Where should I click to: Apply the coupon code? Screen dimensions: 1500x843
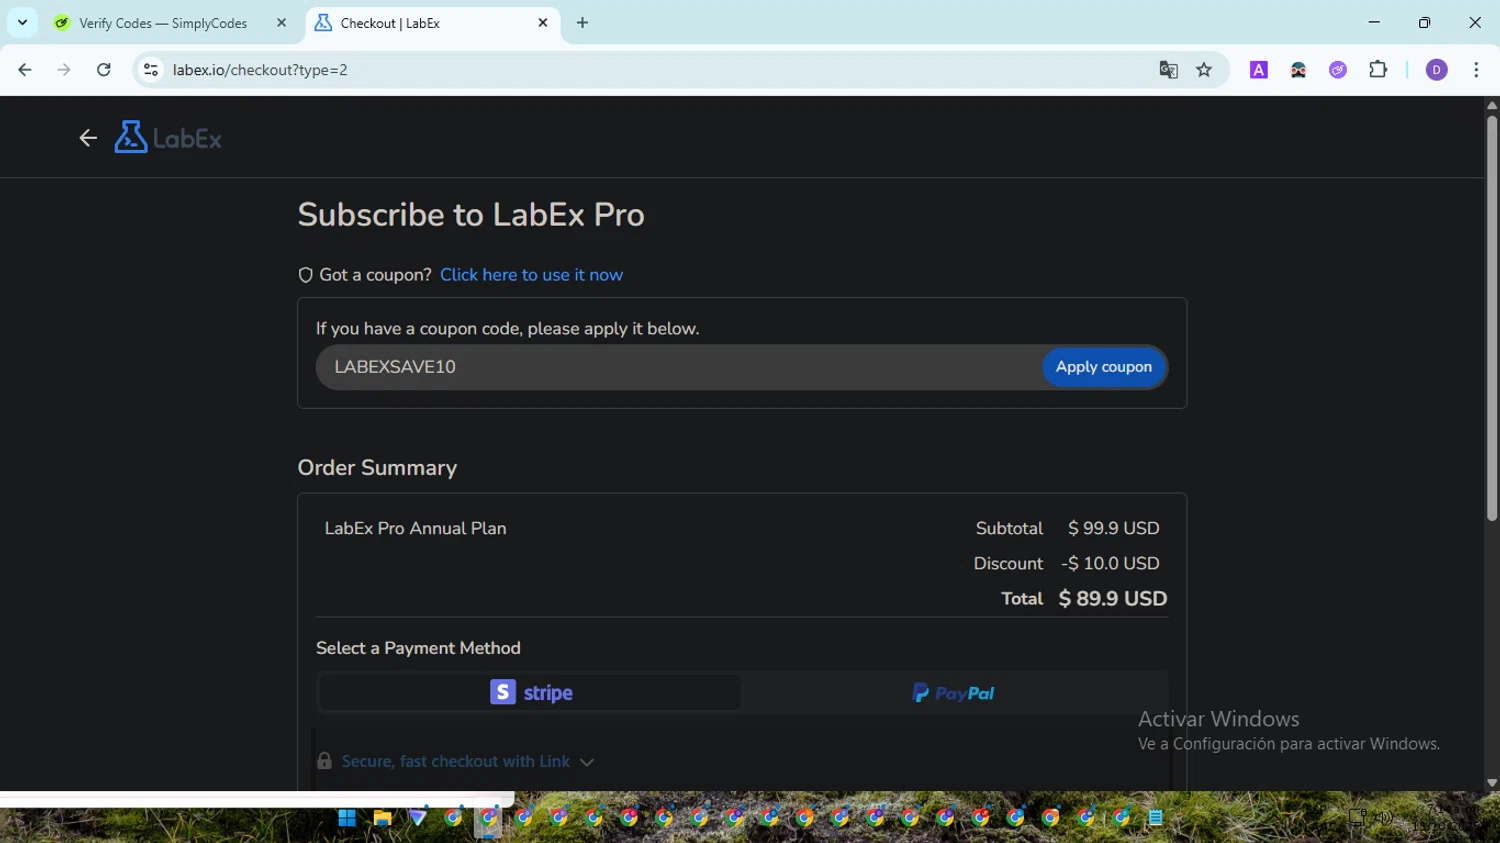[x=1104, y=367]
